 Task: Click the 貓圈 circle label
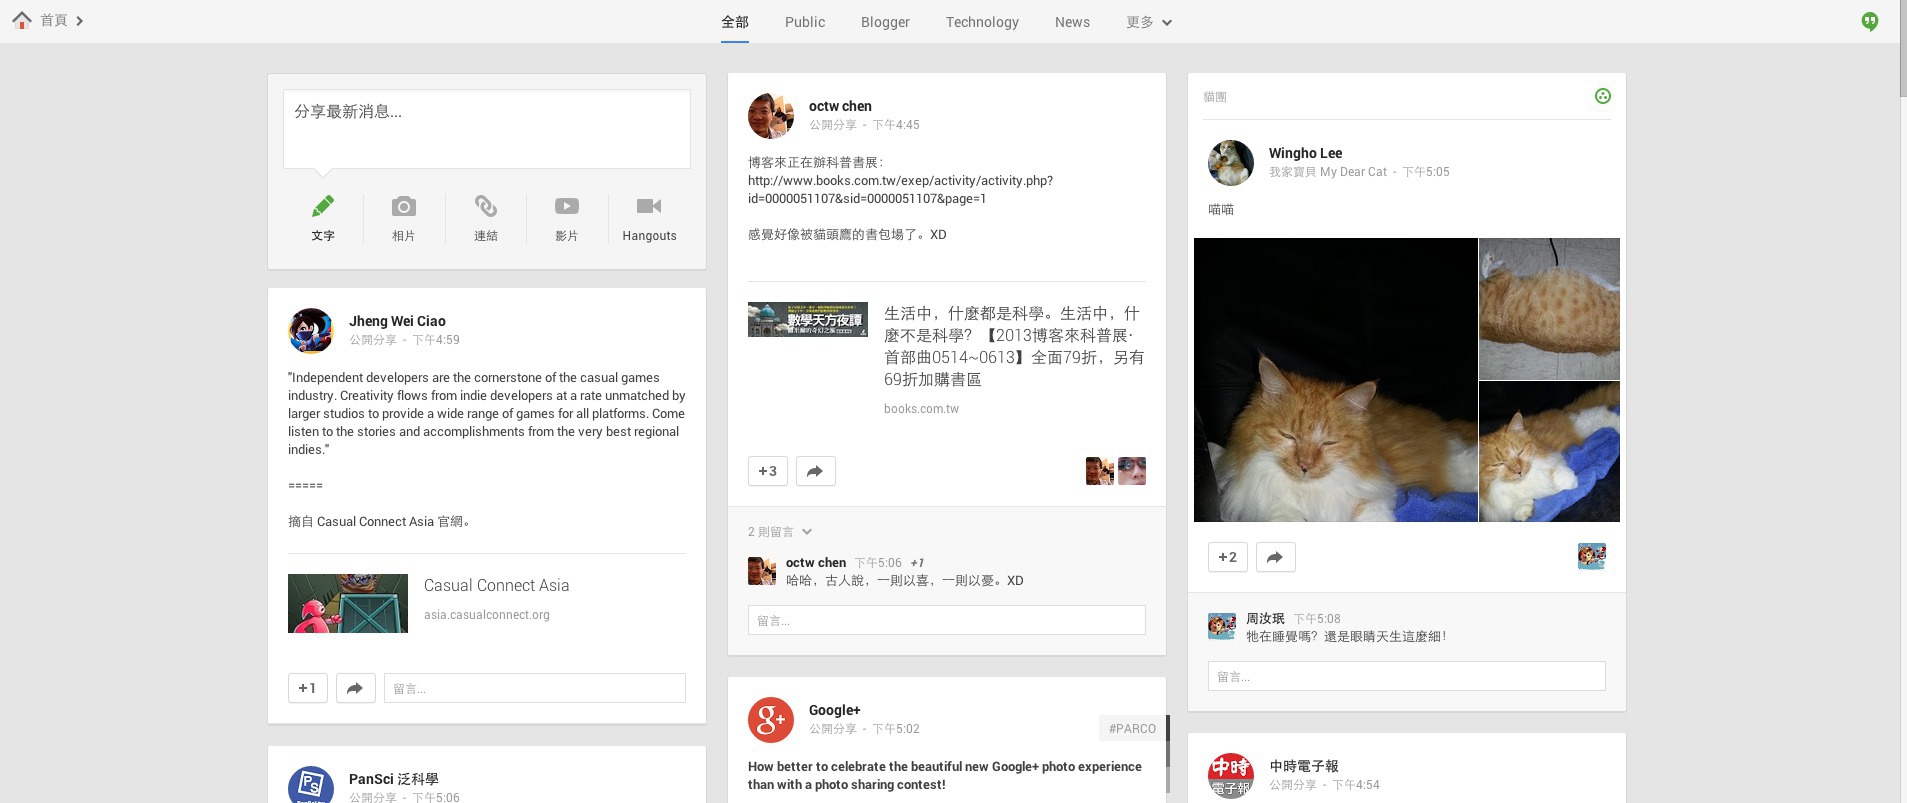(1215, 97)
